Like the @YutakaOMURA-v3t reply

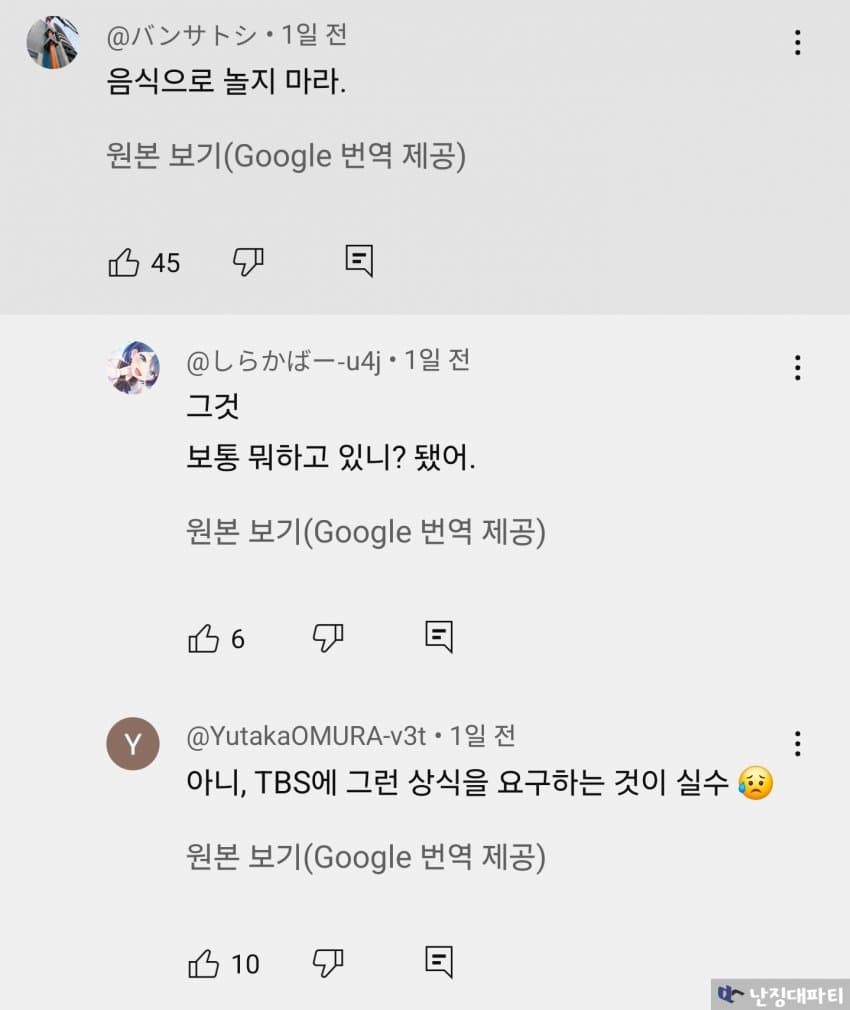tap(204, 963)
